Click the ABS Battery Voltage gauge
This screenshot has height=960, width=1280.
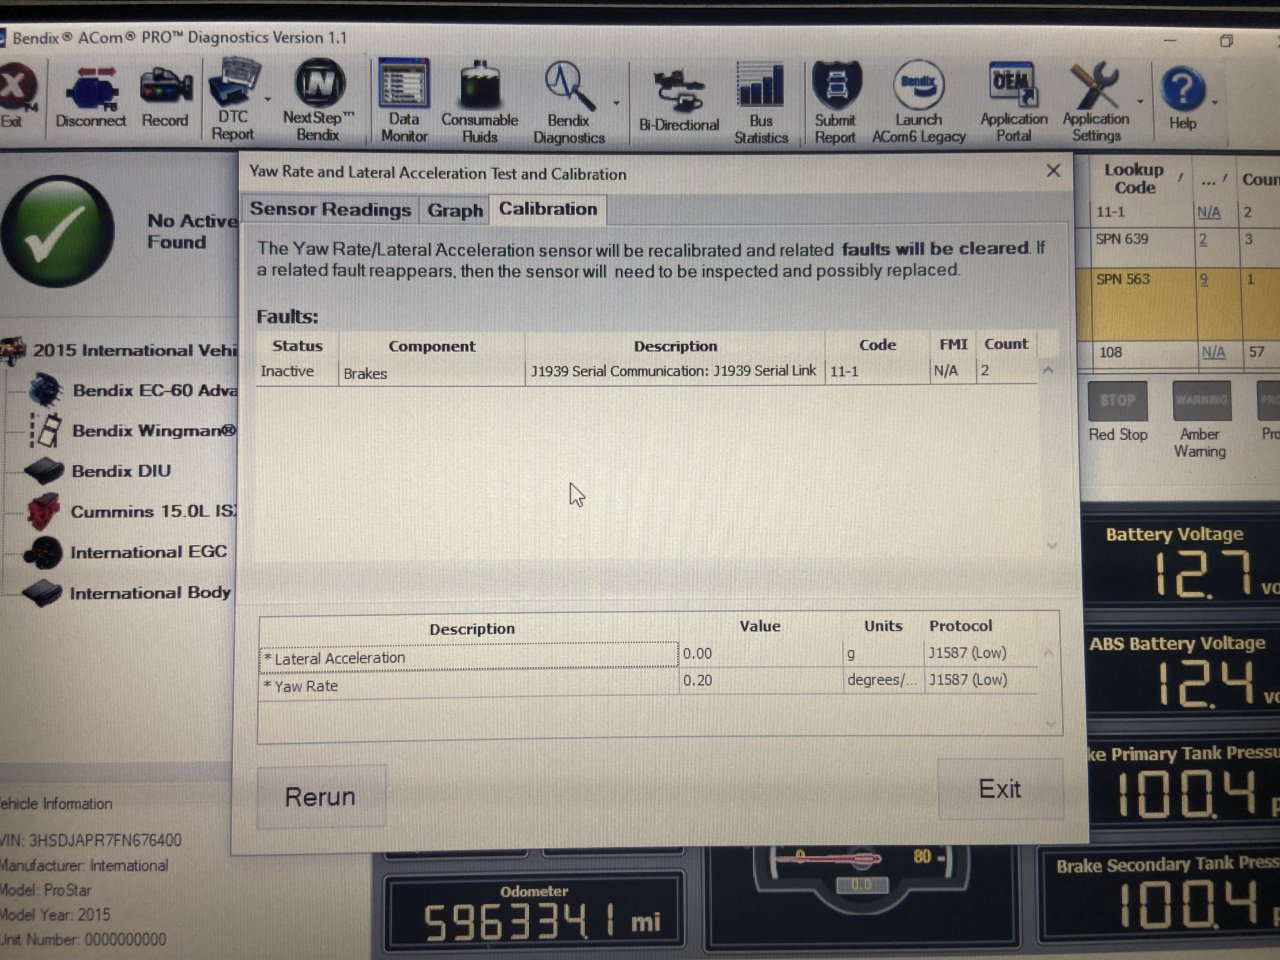[1184, 672]
